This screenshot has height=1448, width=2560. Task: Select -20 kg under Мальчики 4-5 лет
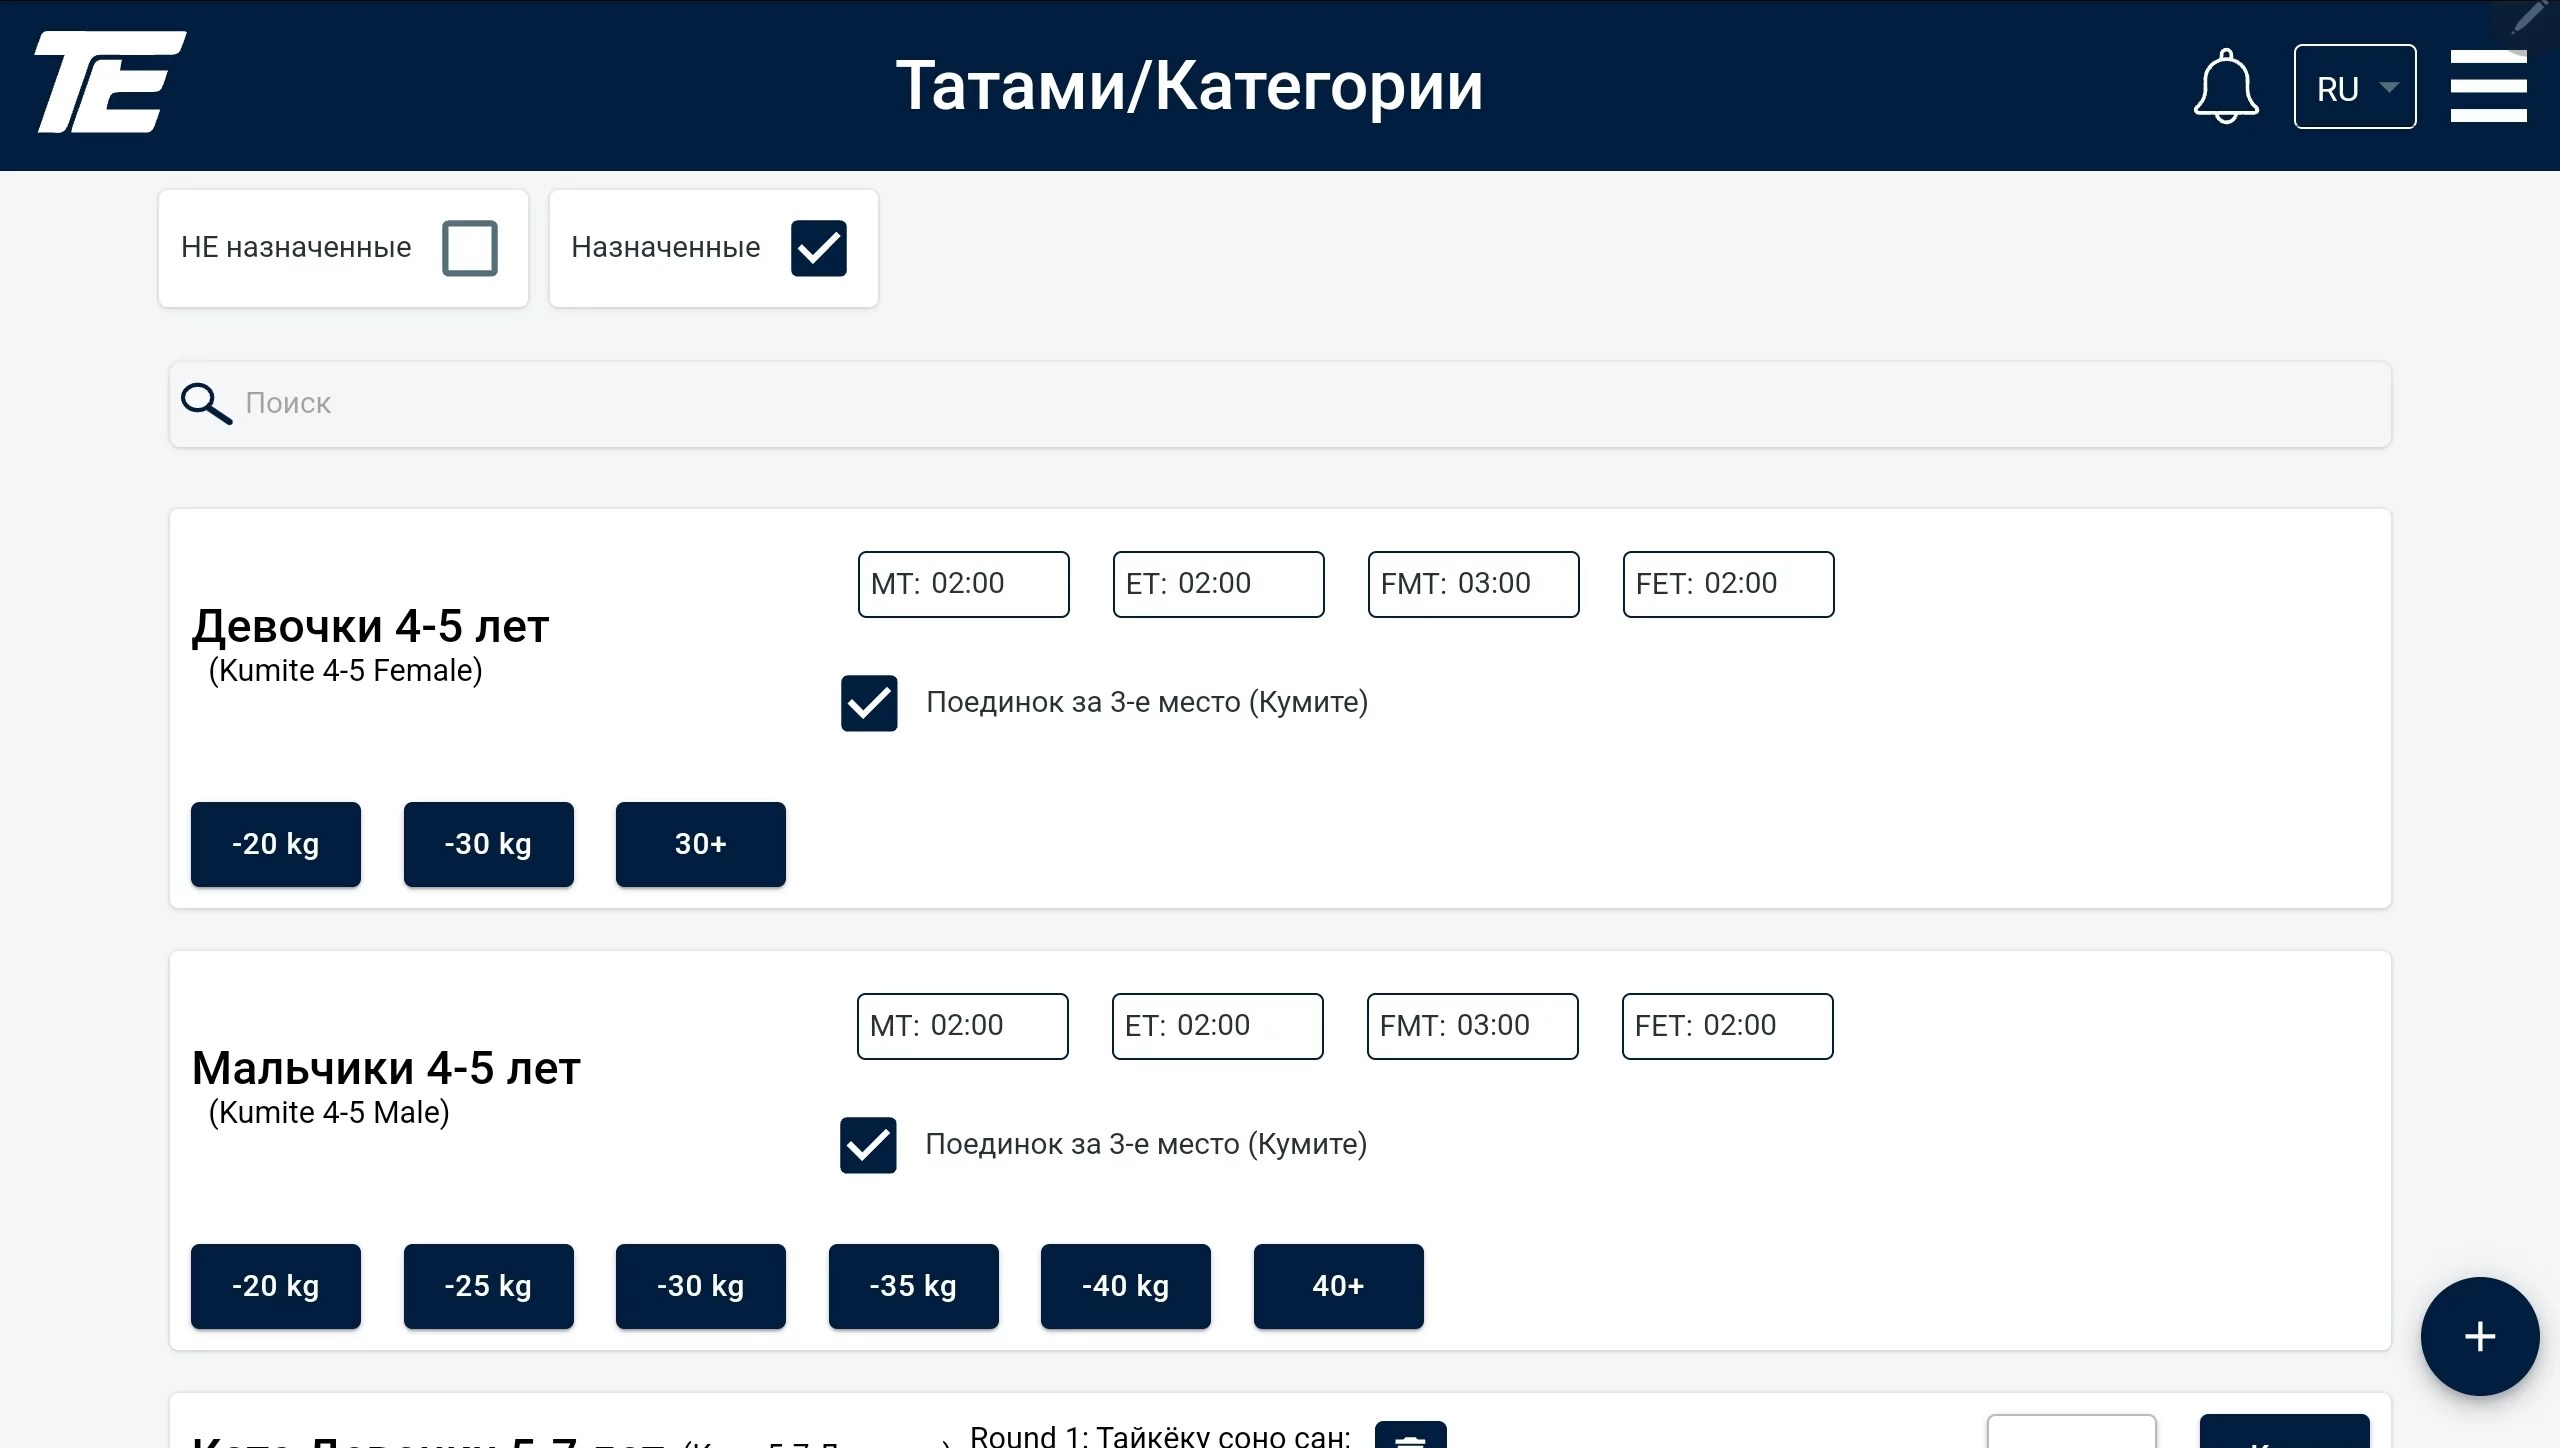[x=276, y=1286]
